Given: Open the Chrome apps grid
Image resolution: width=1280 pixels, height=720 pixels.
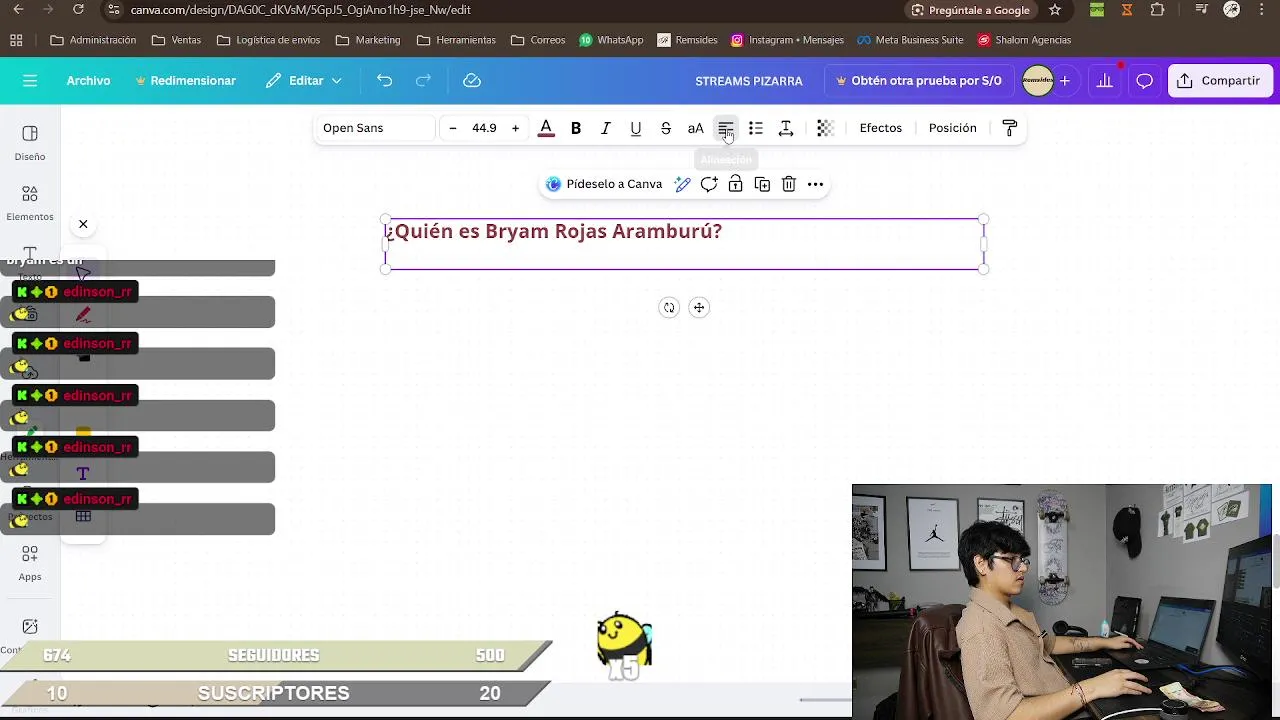Looking at the screenshot, I should pyautogui.click(x=16, y=40).
